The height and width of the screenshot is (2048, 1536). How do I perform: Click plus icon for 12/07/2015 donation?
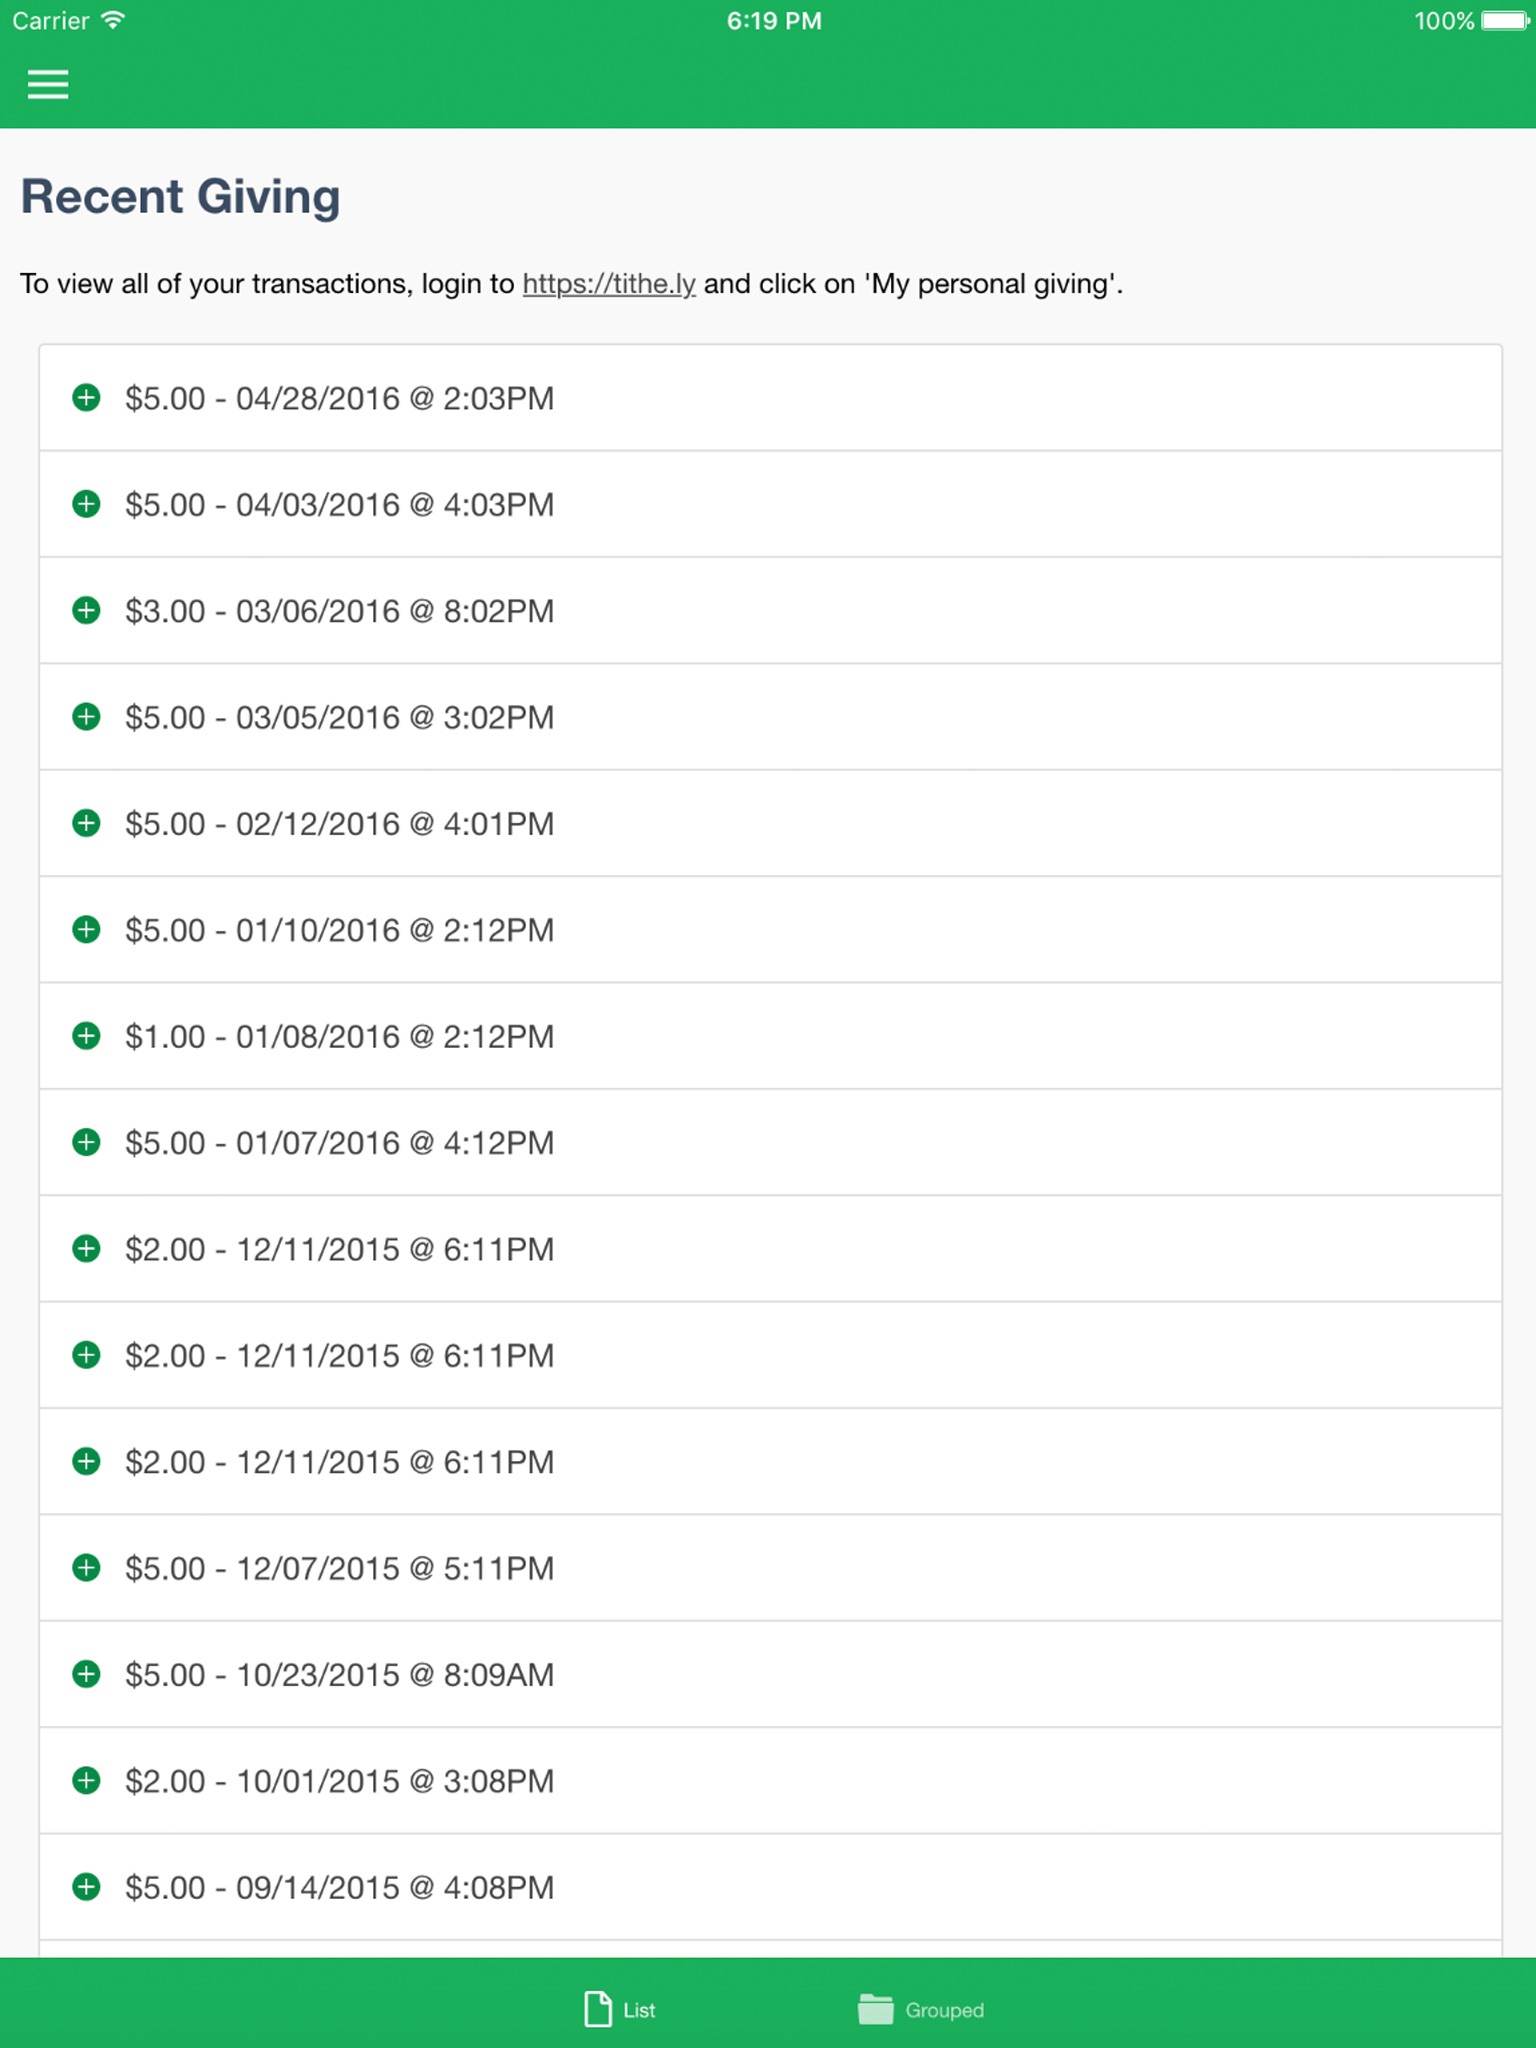[x=87, y=1568]
